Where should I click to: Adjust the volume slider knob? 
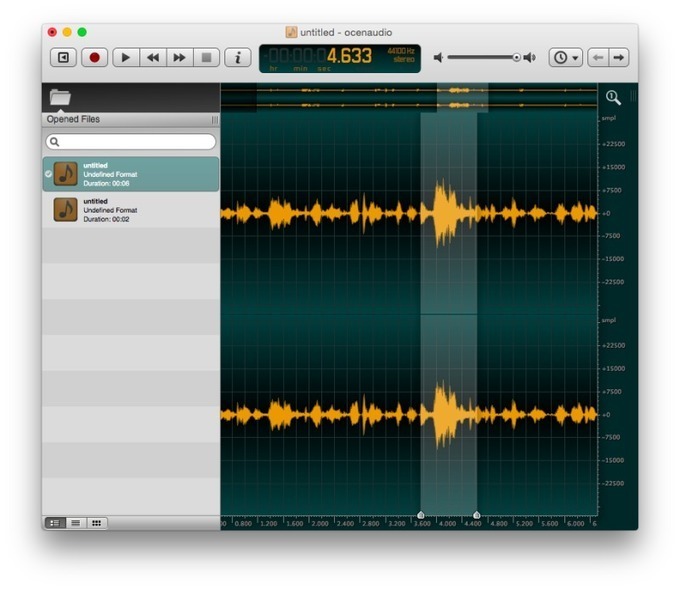(x=516, y=57)
